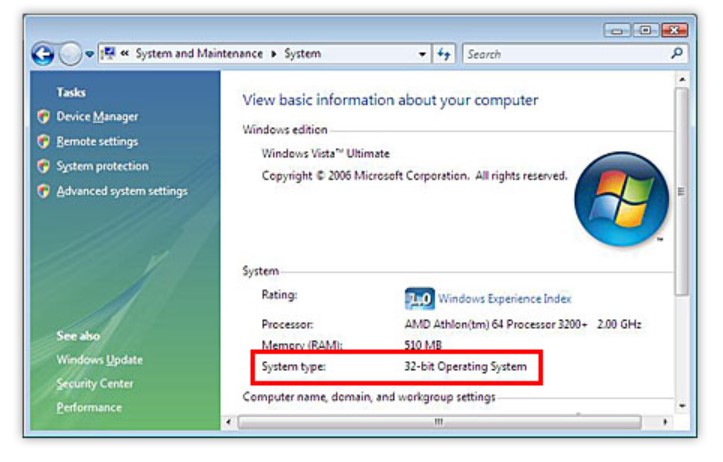Click shield icon beside Device Manager
The image size is (723, 462).
click(x=43, y=117)
